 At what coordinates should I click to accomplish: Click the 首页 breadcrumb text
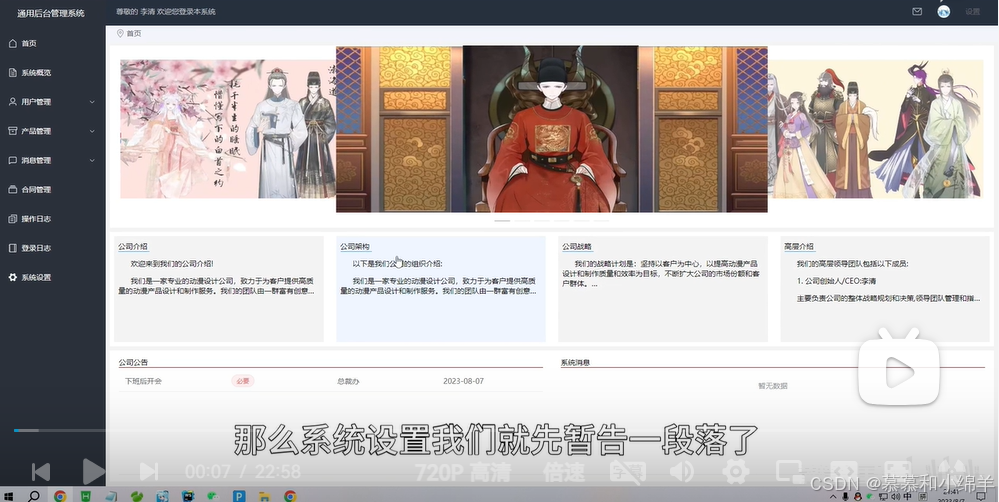pyautogui.click(x=134, y=33)
